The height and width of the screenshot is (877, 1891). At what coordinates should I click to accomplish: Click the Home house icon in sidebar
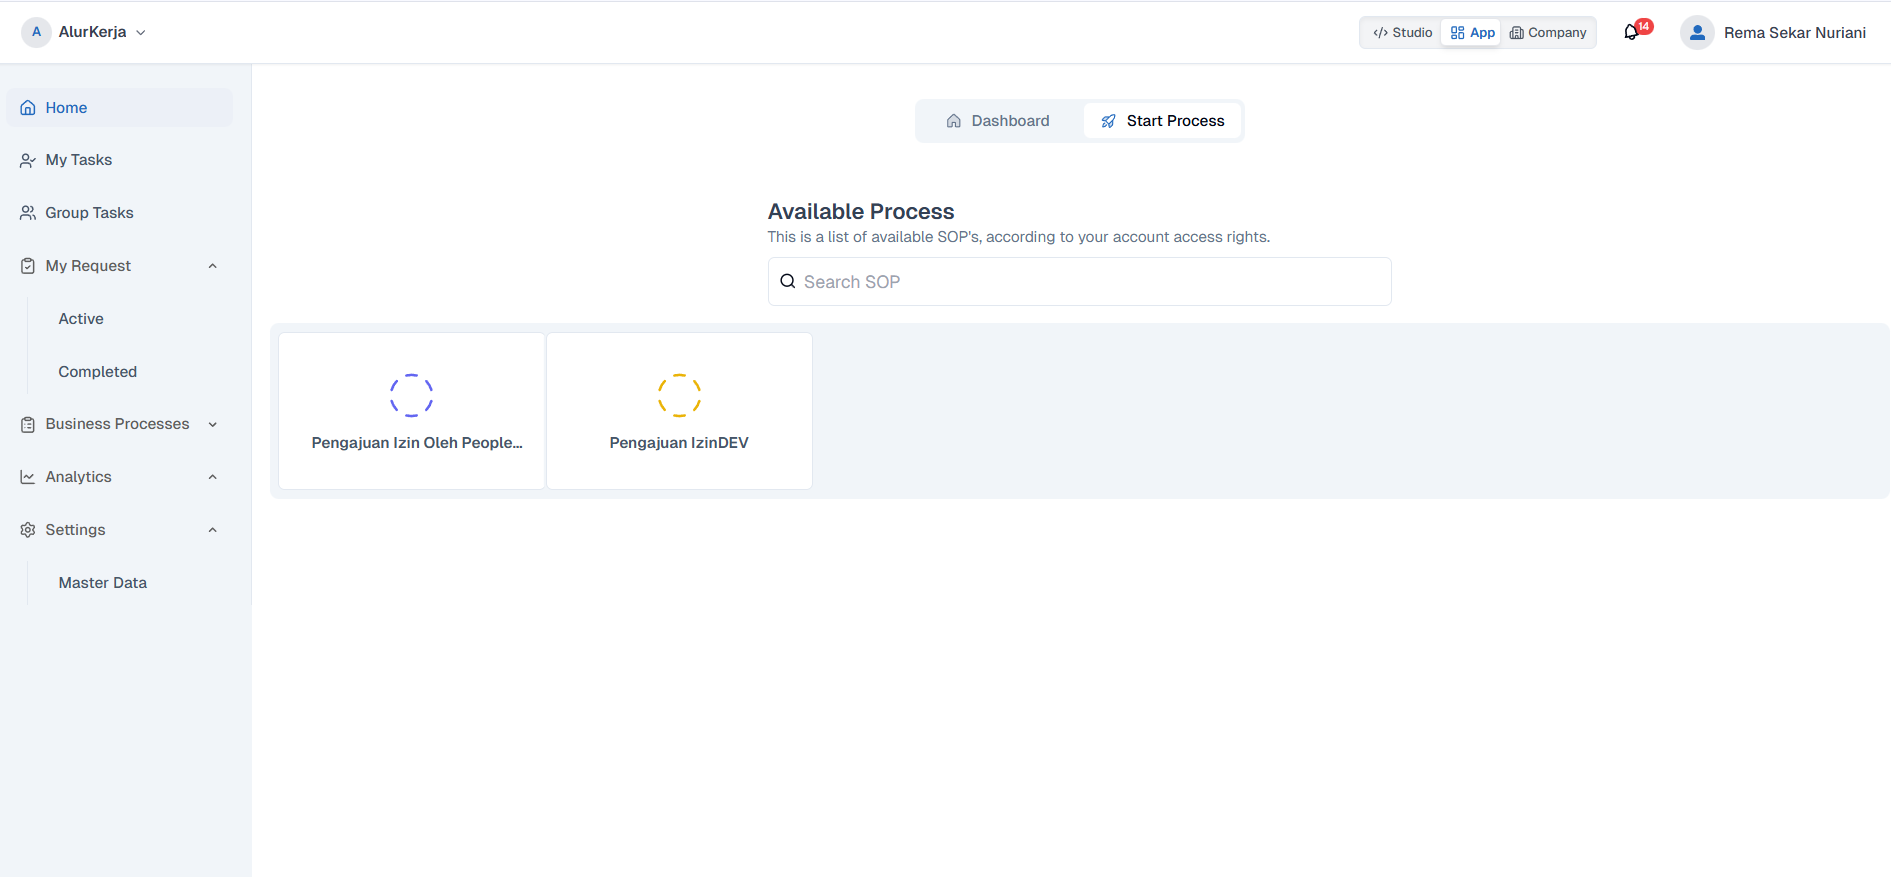pyautogui.click(x=28, y=108)
